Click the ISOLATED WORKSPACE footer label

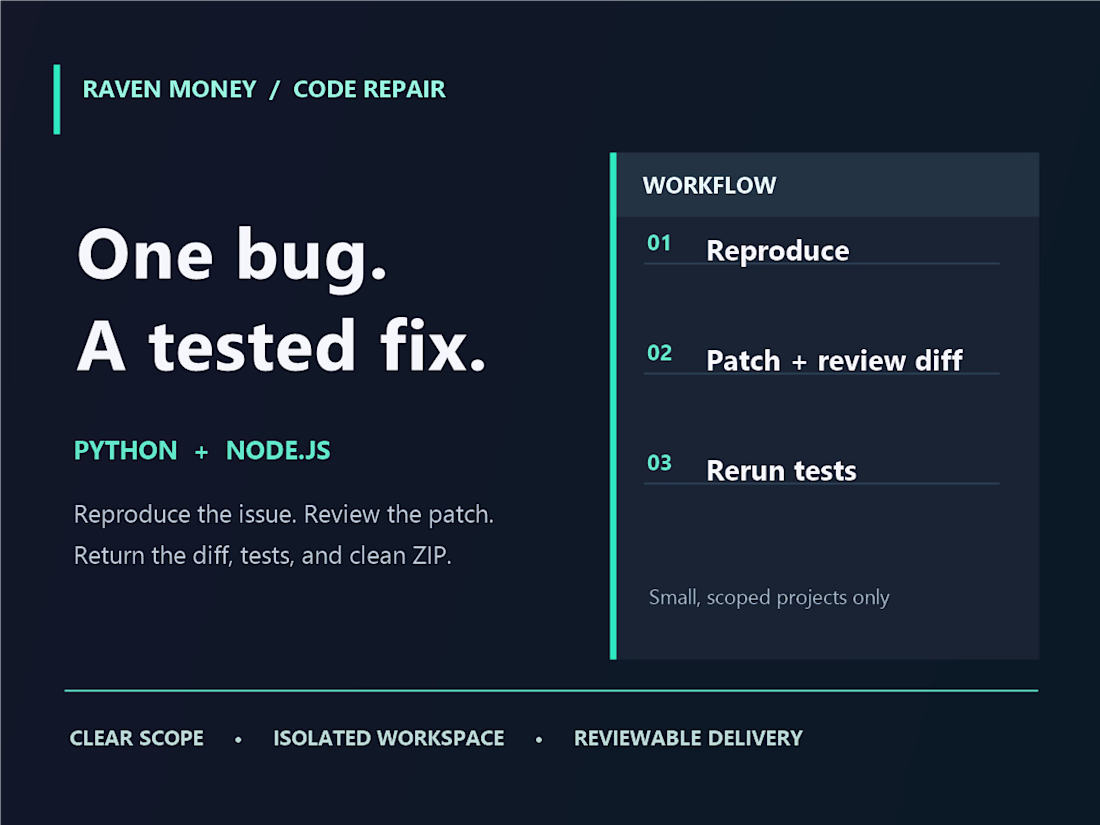point(389,738)
